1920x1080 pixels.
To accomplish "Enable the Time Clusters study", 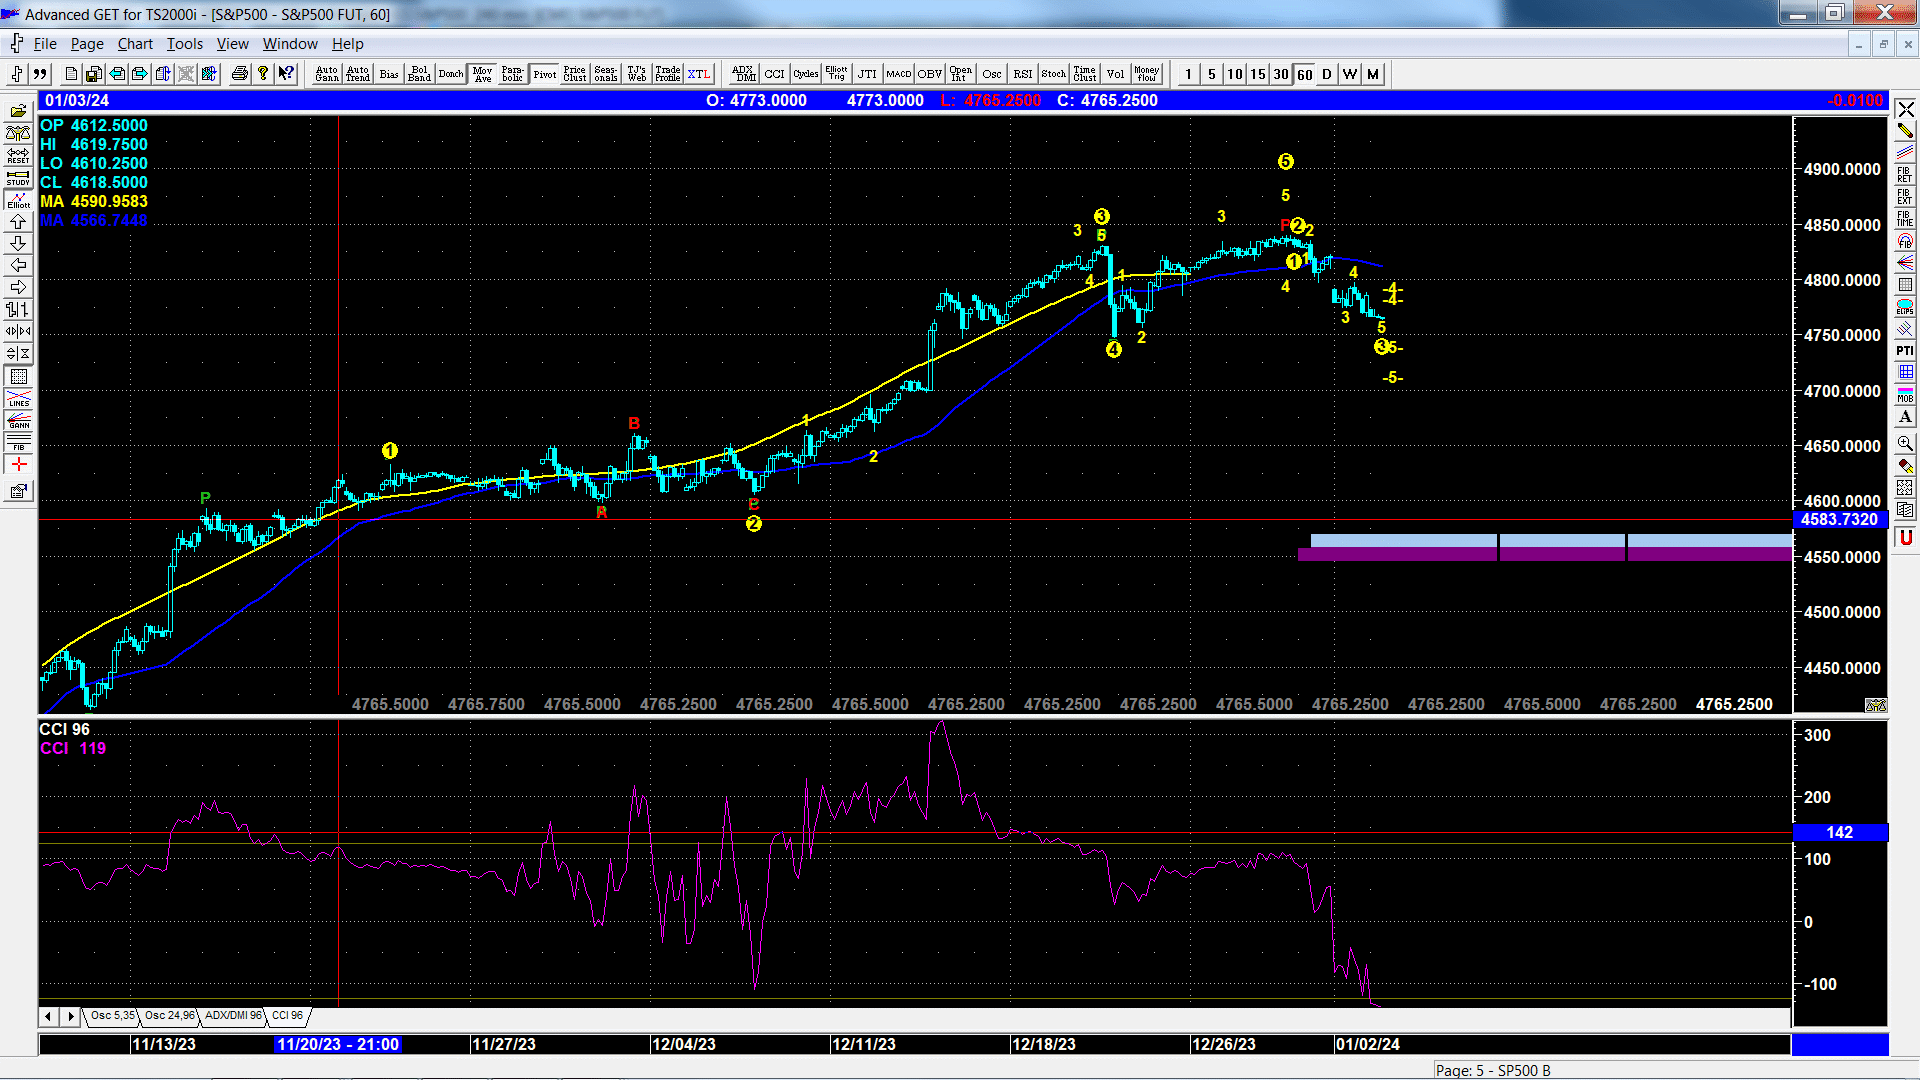I will point(1085,74).
